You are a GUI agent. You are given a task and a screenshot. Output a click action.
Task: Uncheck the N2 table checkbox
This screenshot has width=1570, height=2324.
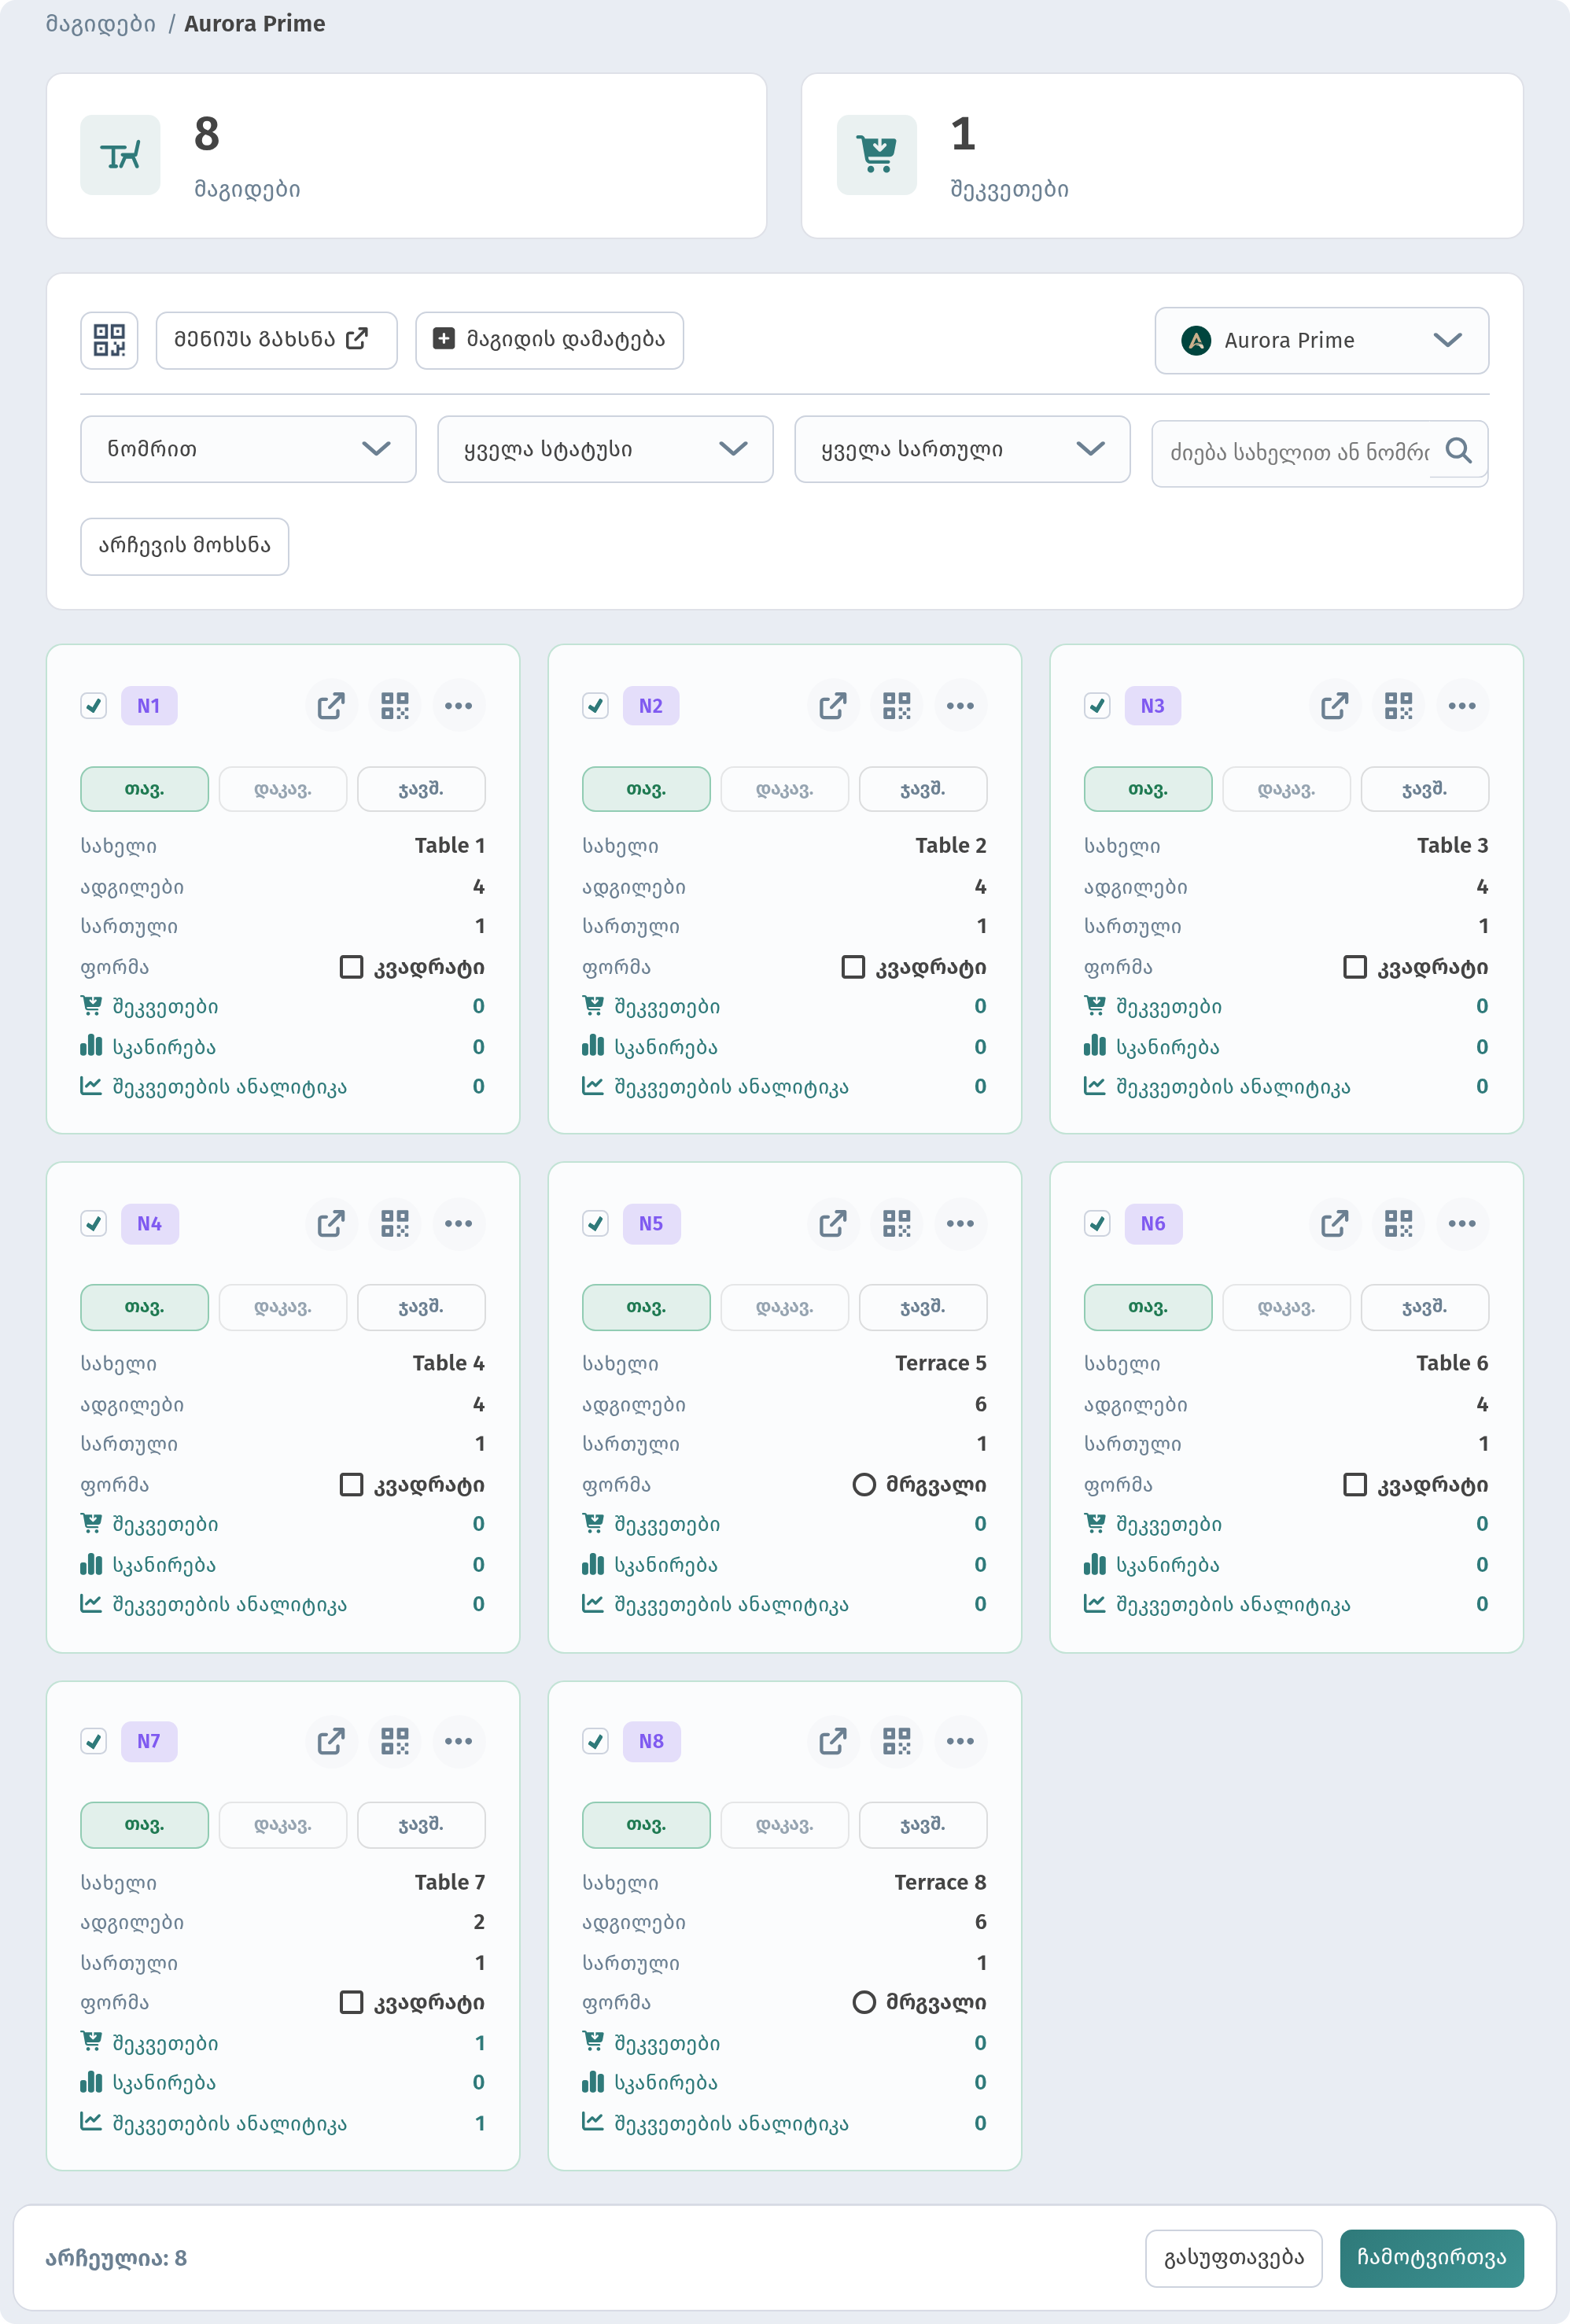tap(596, 706)
